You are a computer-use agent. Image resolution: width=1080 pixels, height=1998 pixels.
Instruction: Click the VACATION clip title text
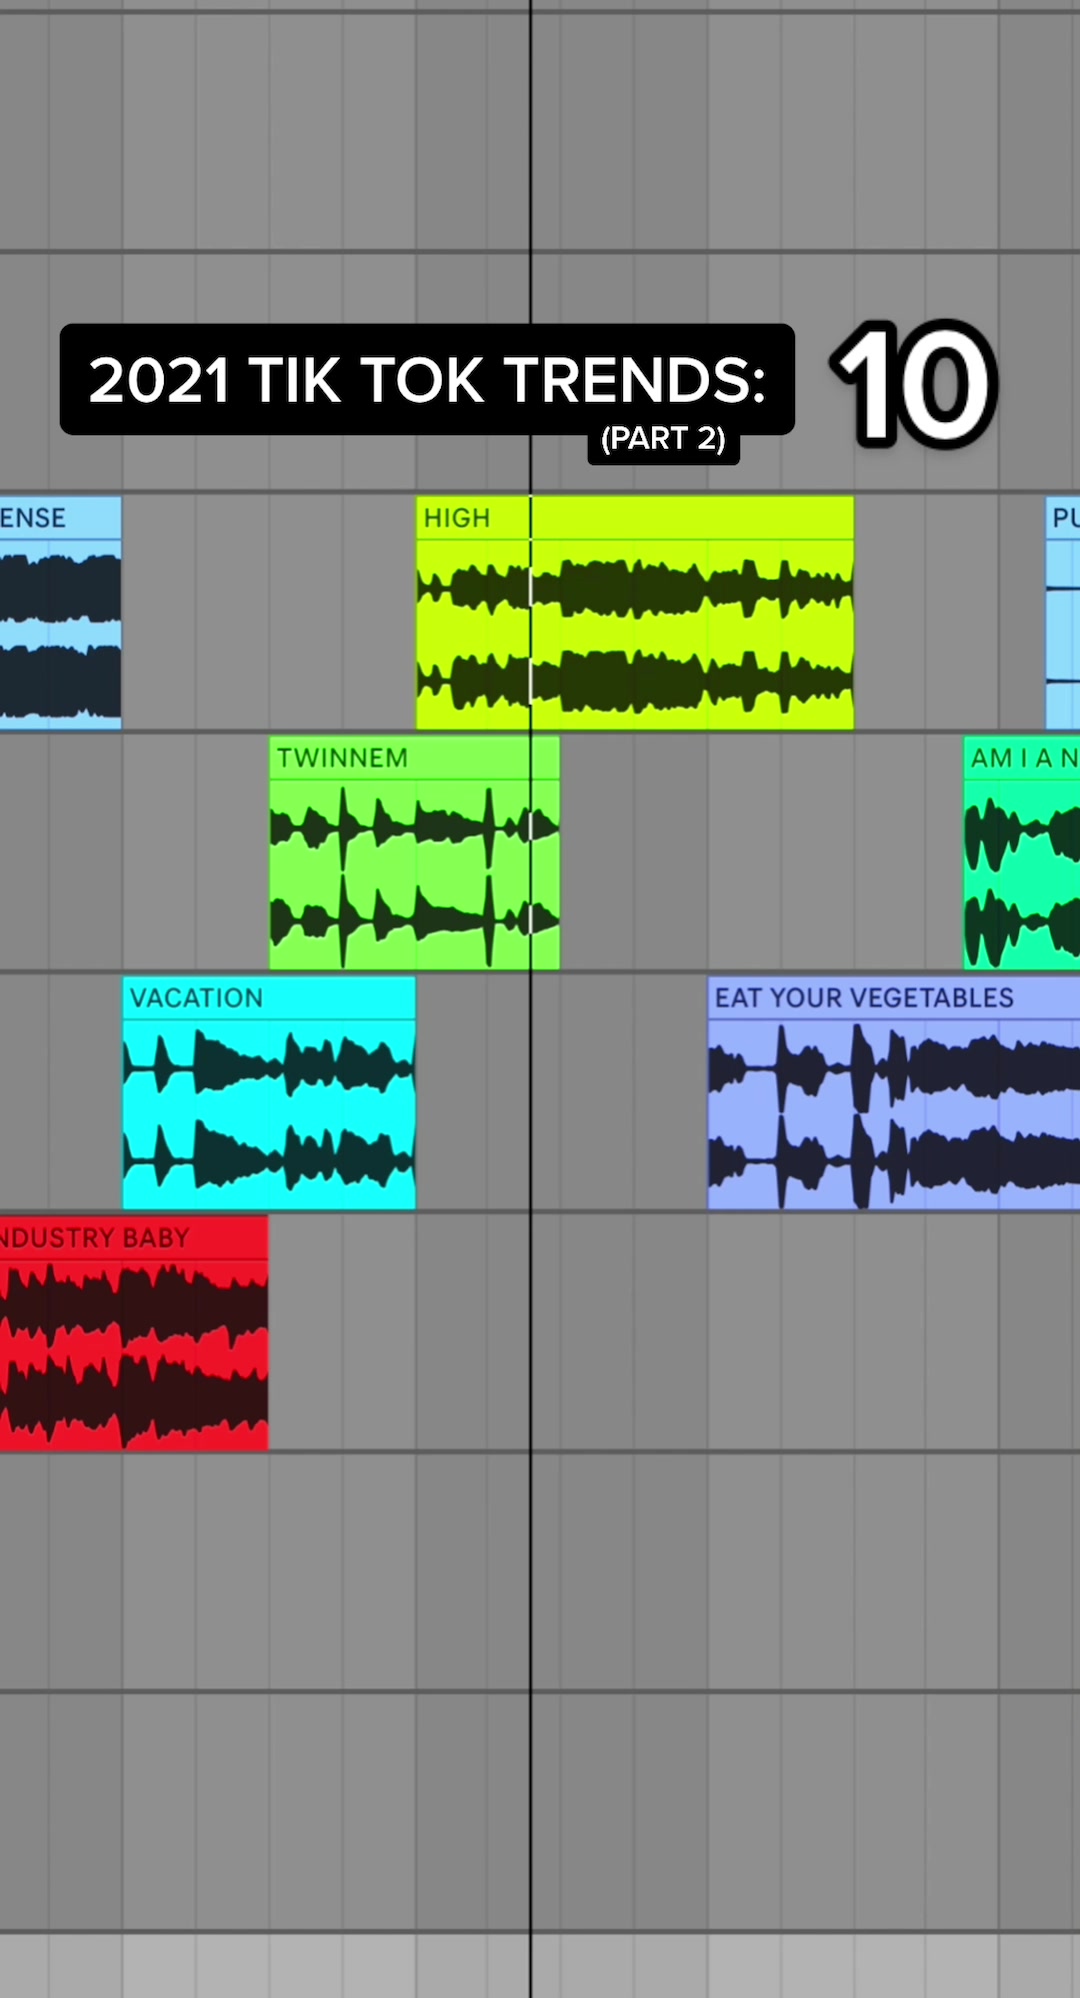(x=197, y=998)
